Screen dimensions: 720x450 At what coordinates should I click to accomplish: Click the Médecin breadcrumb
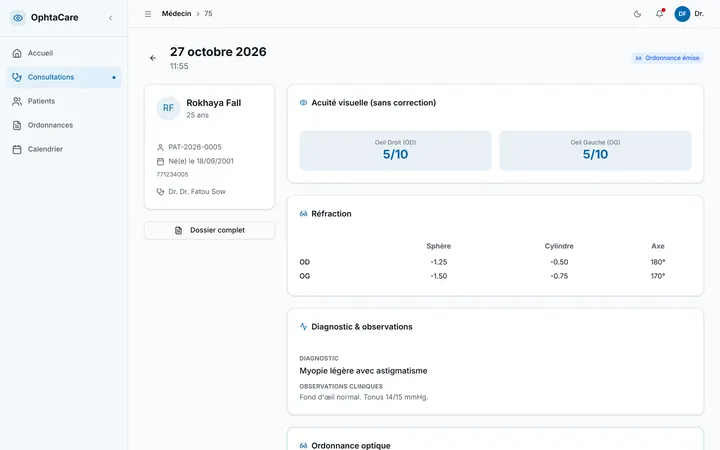pos(176,14)
